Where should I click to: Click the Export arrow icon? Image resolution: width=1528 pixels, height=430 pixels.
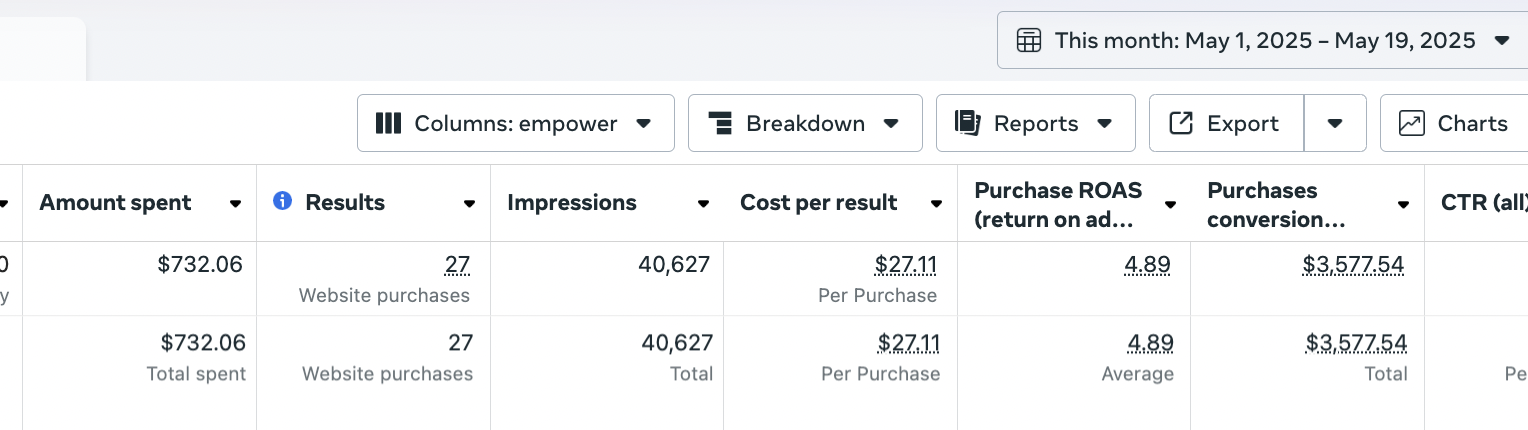[x=1181, y=124]
